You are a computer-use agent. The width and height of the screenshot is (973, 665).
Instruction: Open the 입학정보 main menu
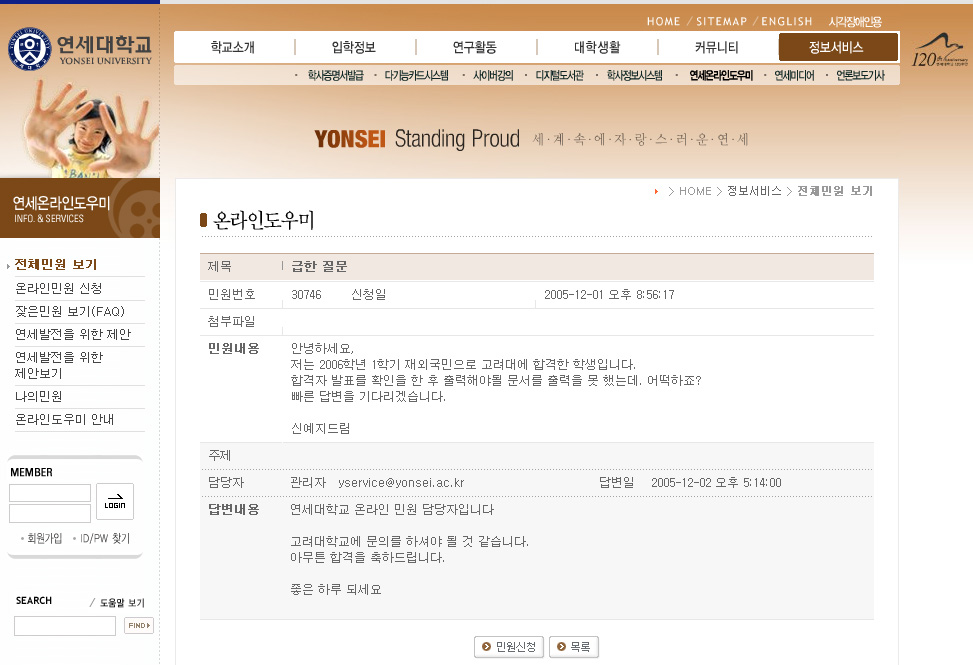354,47
